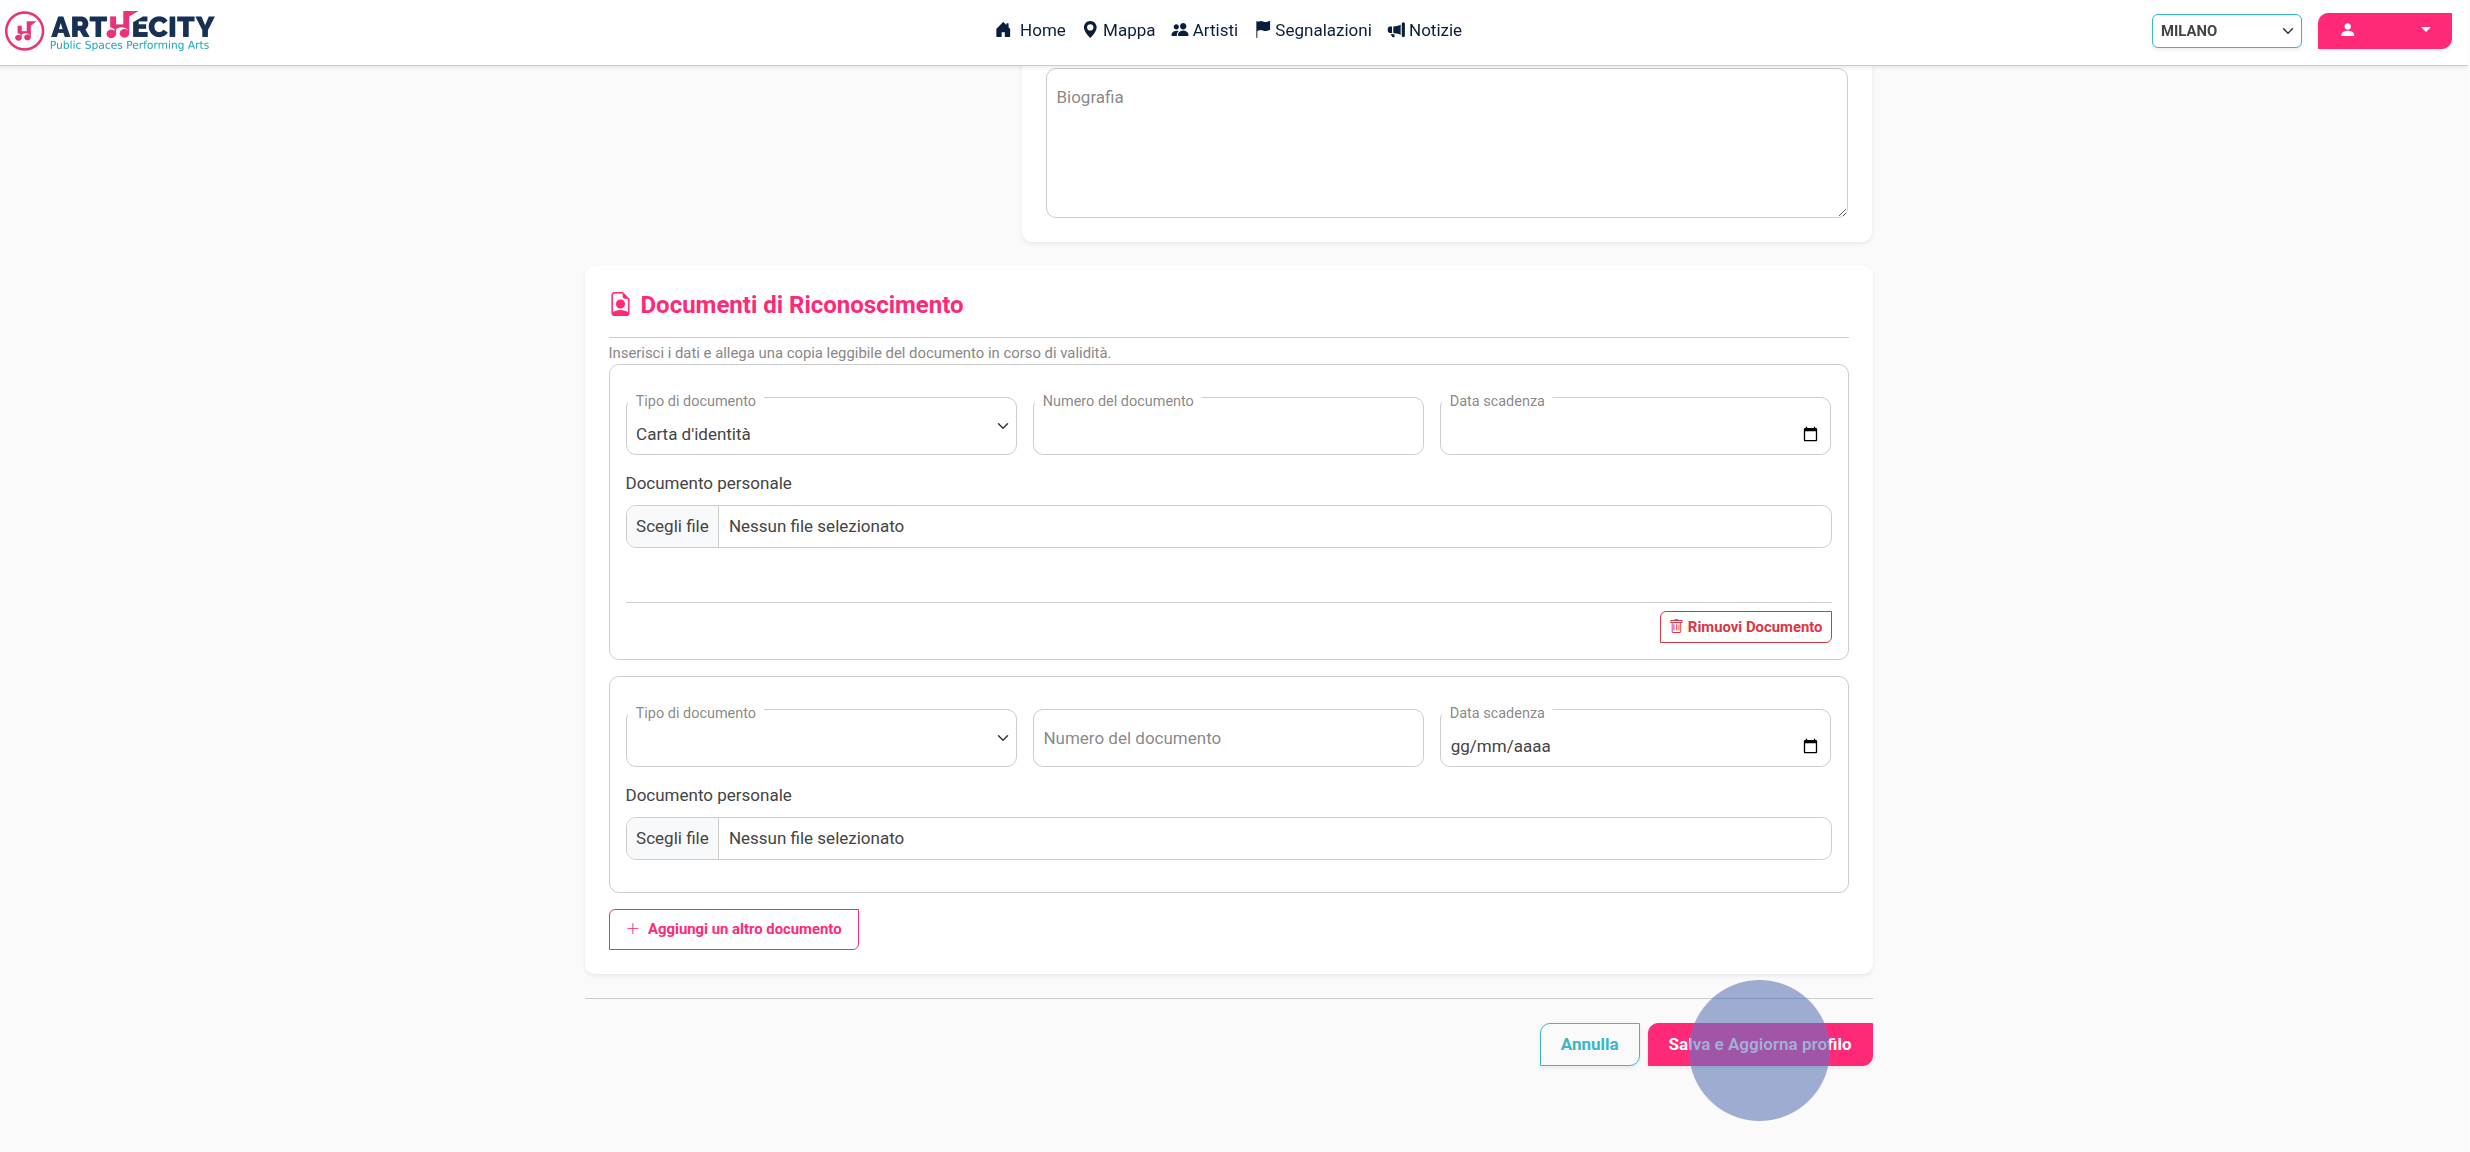Open the first Data scadenza calendar picker
This screenshot has width=2470, height=1152.
pyautogui.click(x=1810, y=434)
